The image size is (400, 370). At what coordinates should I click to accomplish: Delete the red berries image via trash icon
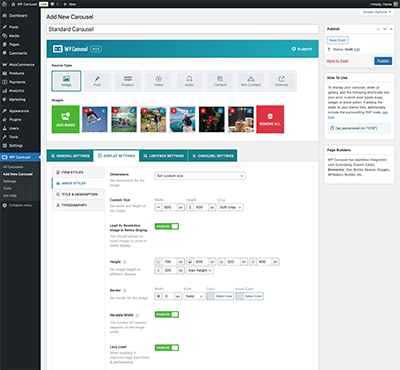(203, 110)
